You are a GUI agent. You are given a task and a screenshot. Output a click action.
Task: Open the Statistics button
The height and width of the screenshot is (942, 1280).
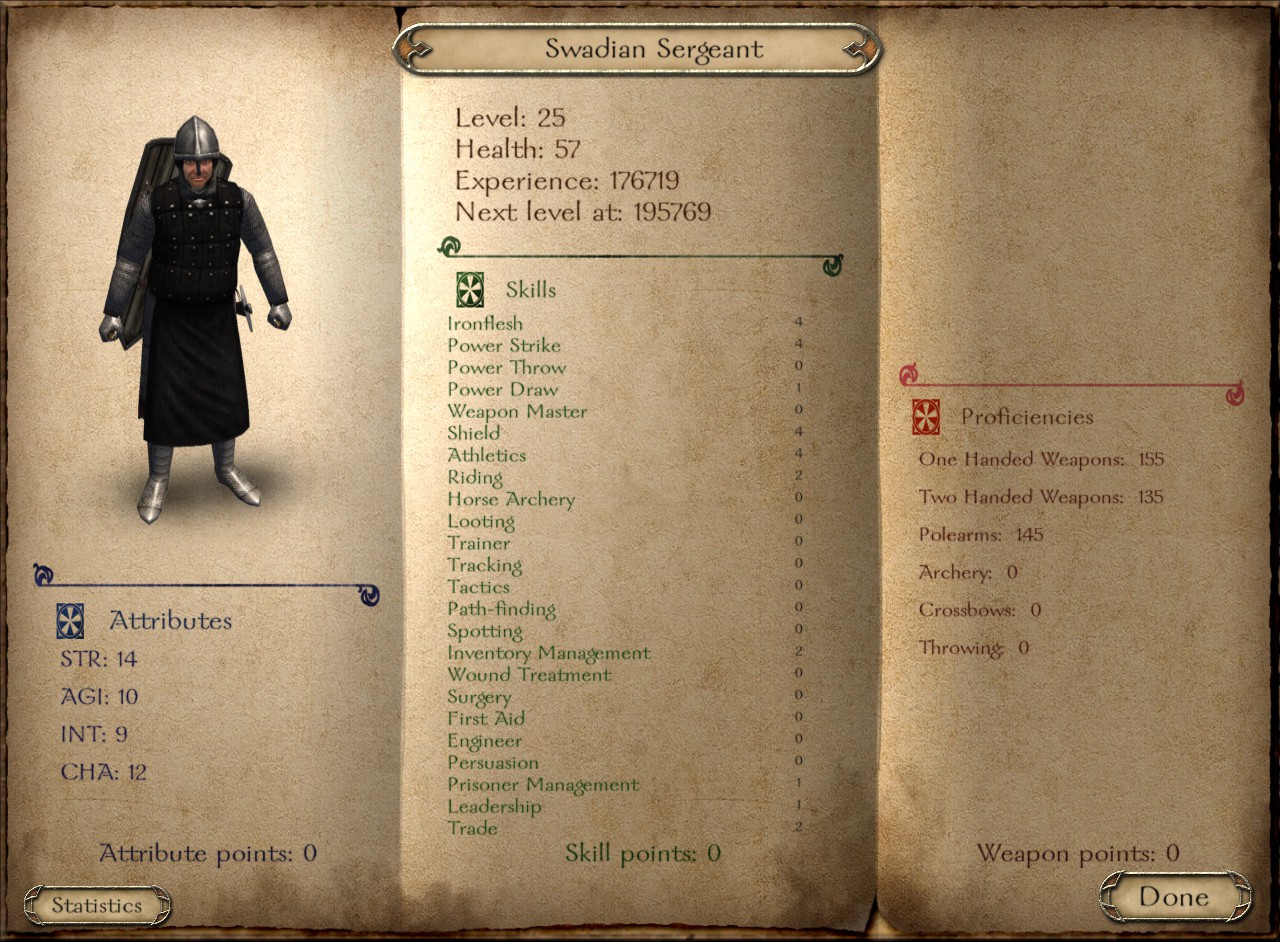(x=97, y=906)
